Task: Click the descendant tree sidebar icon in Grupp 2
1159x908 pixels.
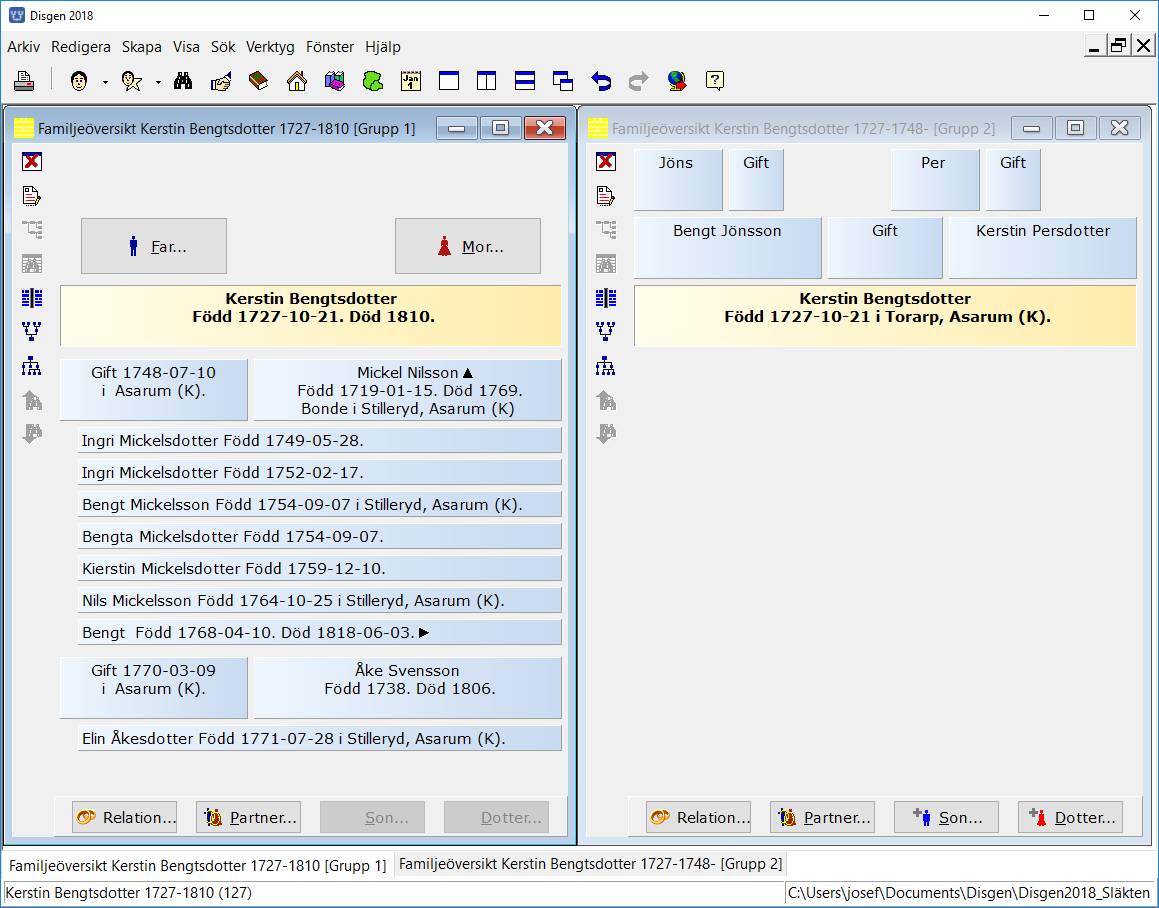Action: [606, 366]
